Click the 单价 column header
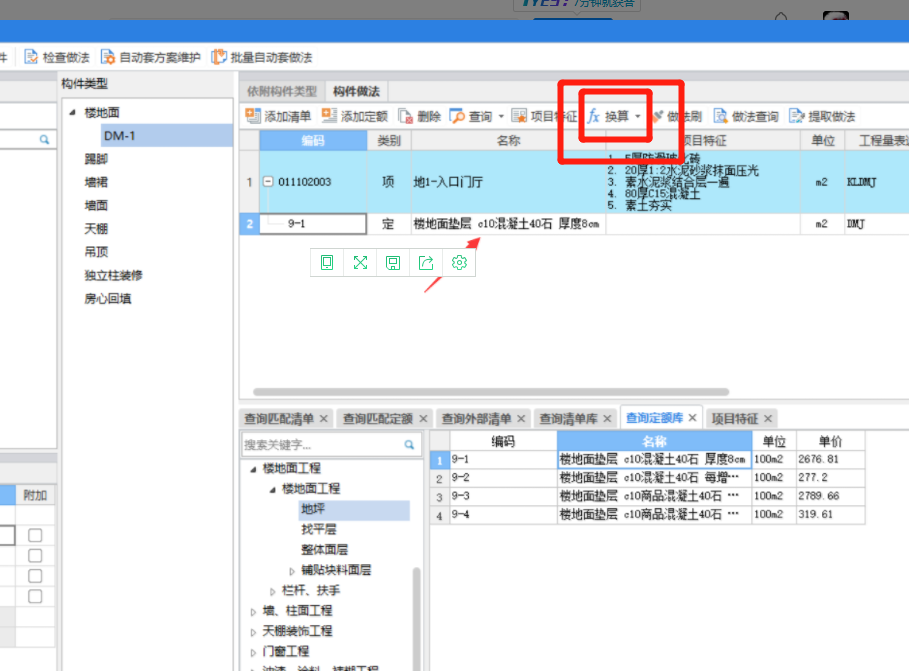Viewport: 909px width, 671px height. pos(830,441)
